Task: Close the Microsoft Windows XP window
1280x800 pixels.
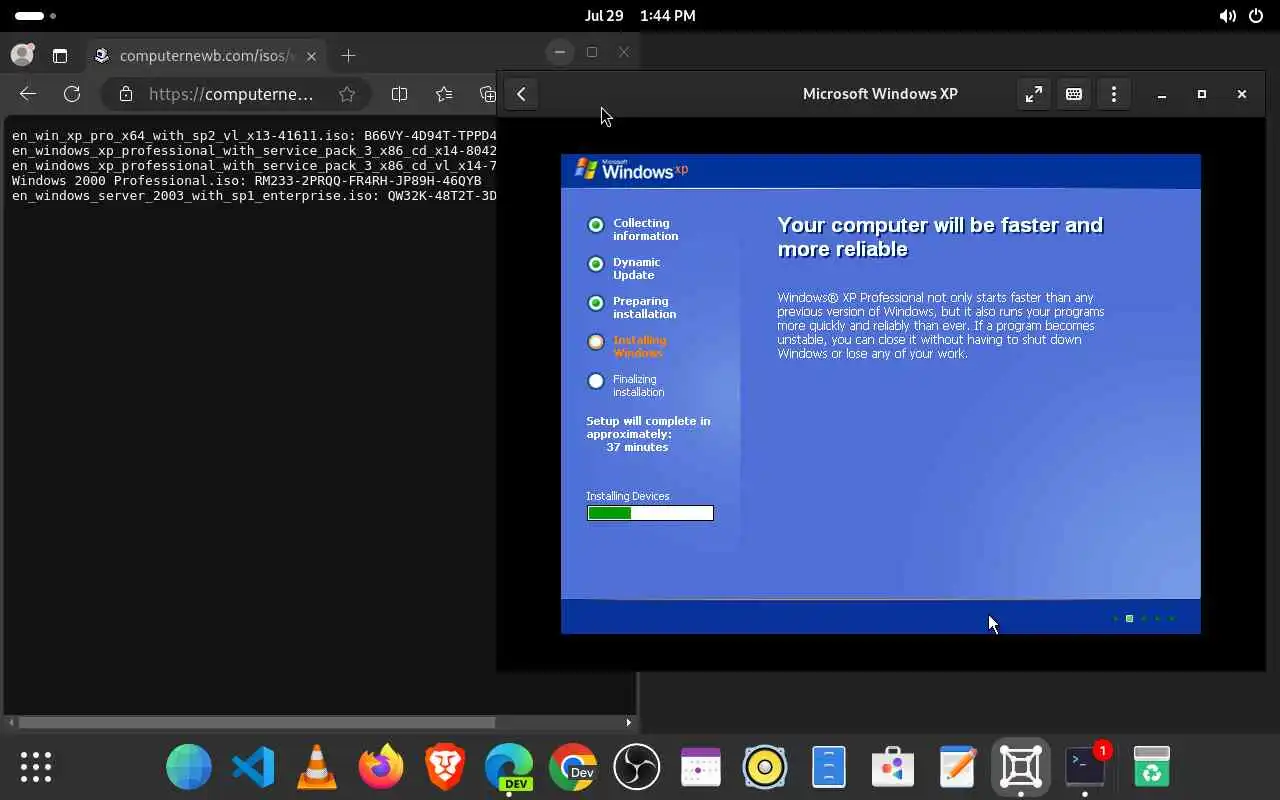Action: [1242, 94]
